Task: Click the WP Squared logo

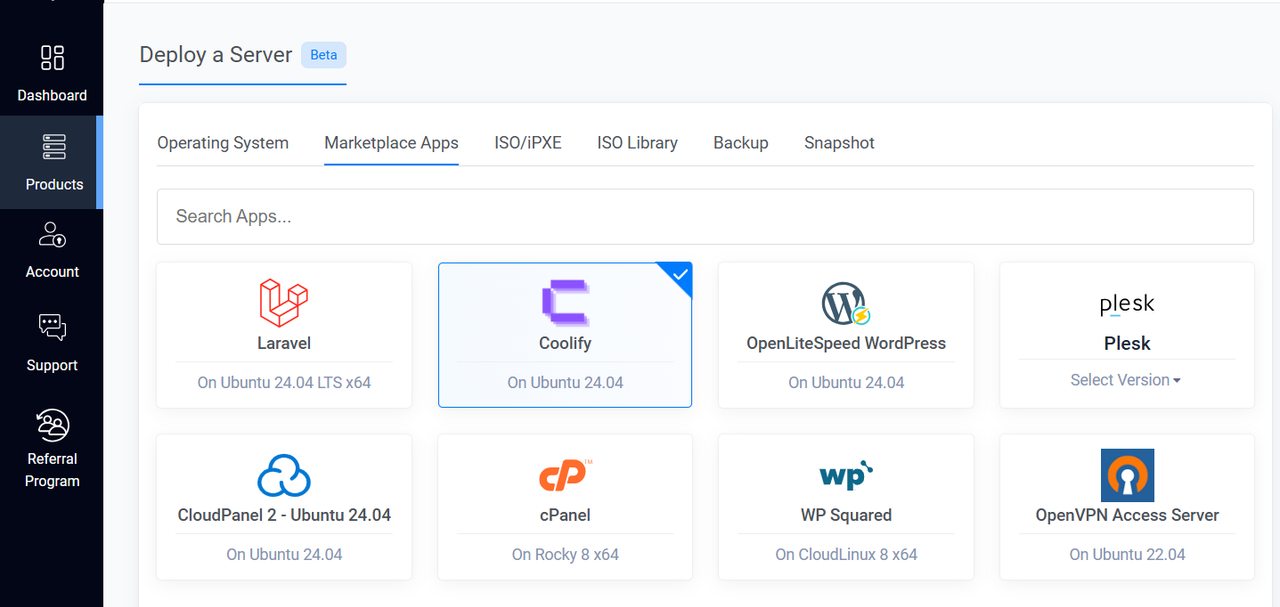Action: [846, 475]
